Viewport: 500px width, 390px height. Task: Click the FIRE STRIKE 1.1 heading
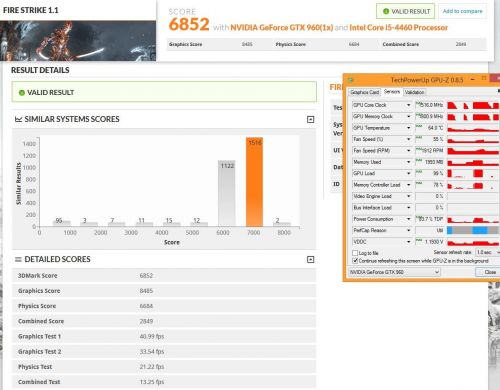(31, 10)
